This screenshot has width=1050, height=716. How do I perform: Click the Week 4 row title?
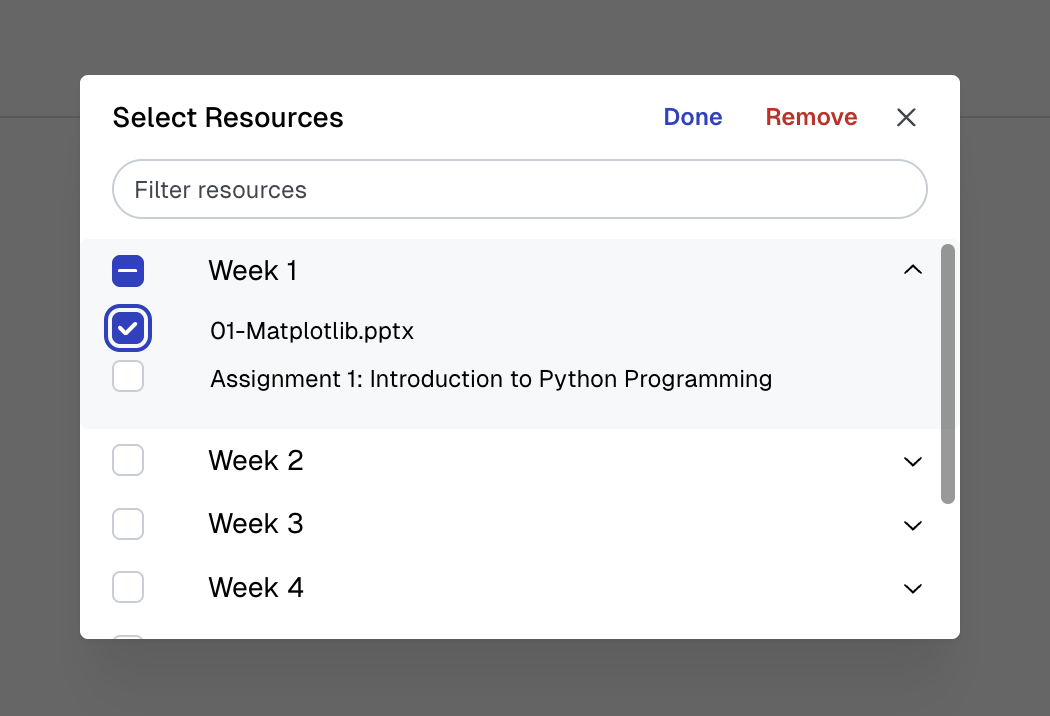(x=256, y=588)
